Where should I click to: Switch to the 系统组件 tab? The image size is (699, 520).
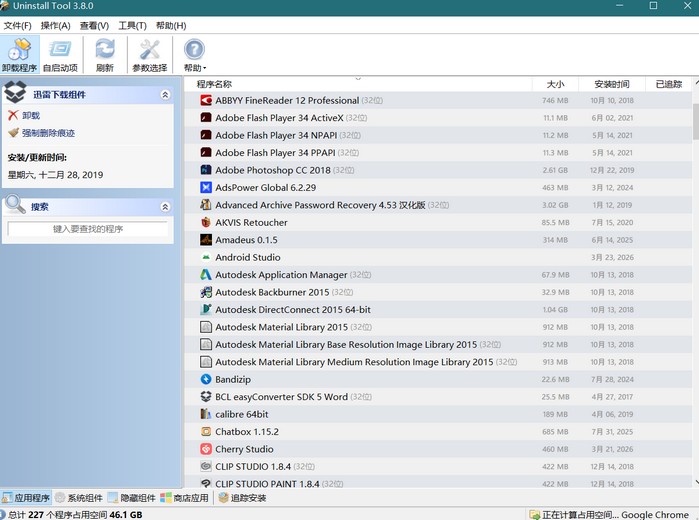pyautogui.click(x=79, y=498)
